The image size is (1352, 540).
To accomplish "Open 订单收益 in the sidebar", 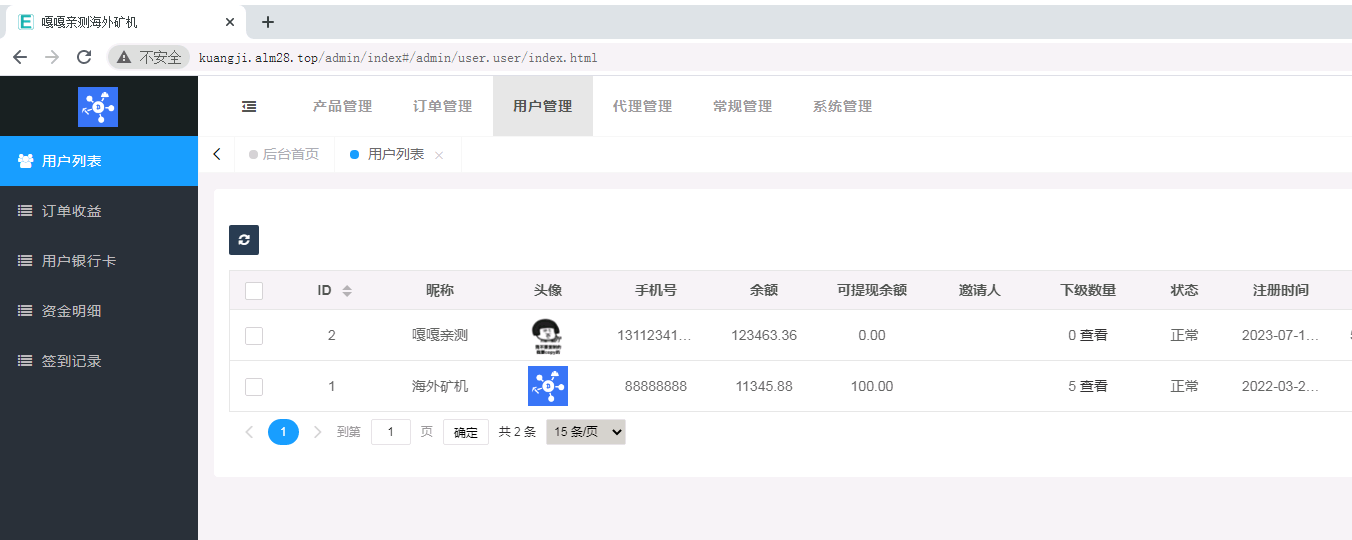I will tap(72, 211).
